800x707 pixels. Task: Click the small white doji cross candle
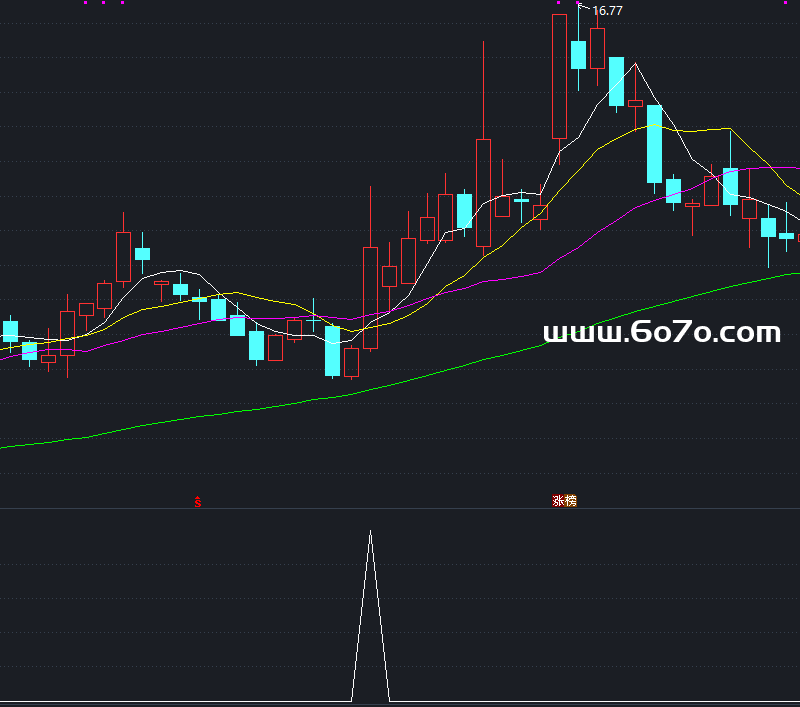click(x=521, y=201)
